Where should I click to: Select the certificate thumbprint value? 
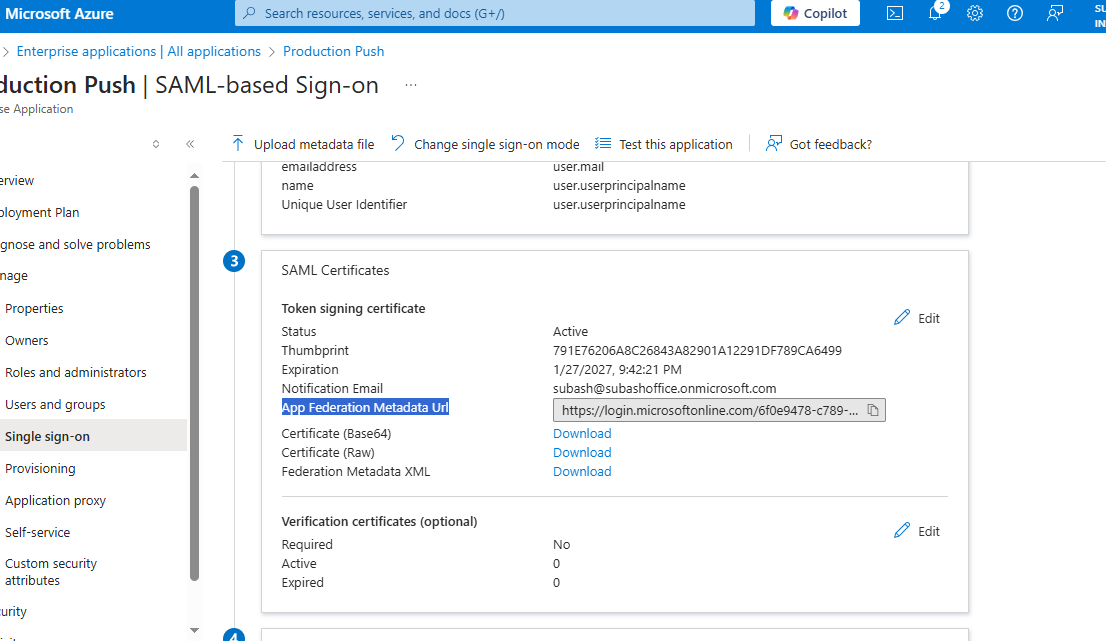(697, 350)
